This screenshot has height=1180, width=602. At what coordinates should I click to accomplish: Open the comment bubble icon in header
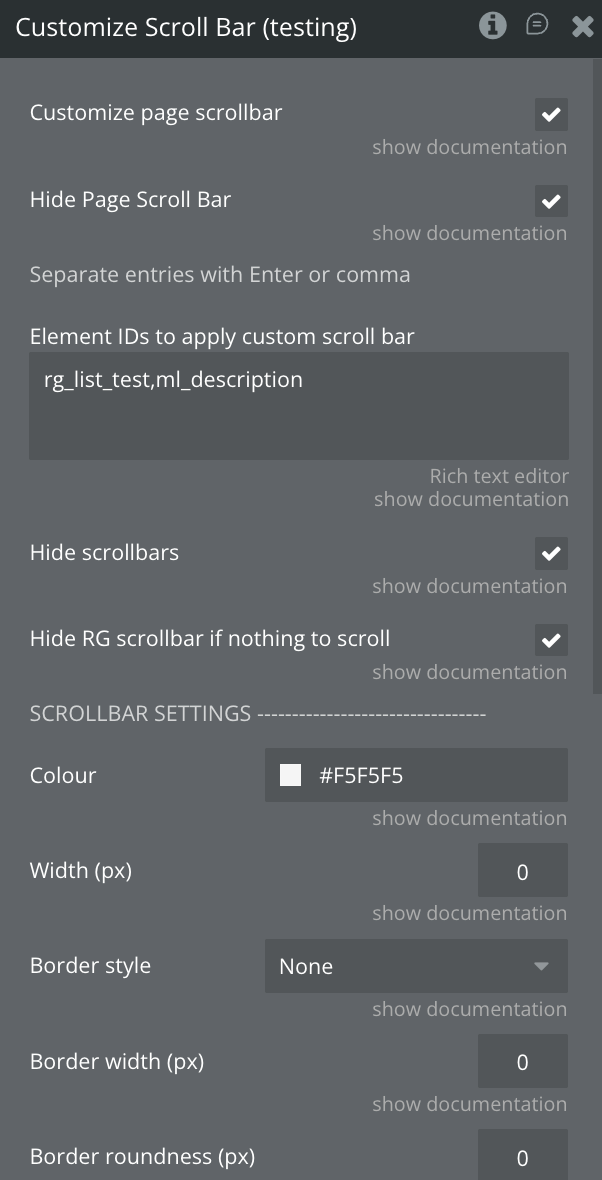point(537,26)
